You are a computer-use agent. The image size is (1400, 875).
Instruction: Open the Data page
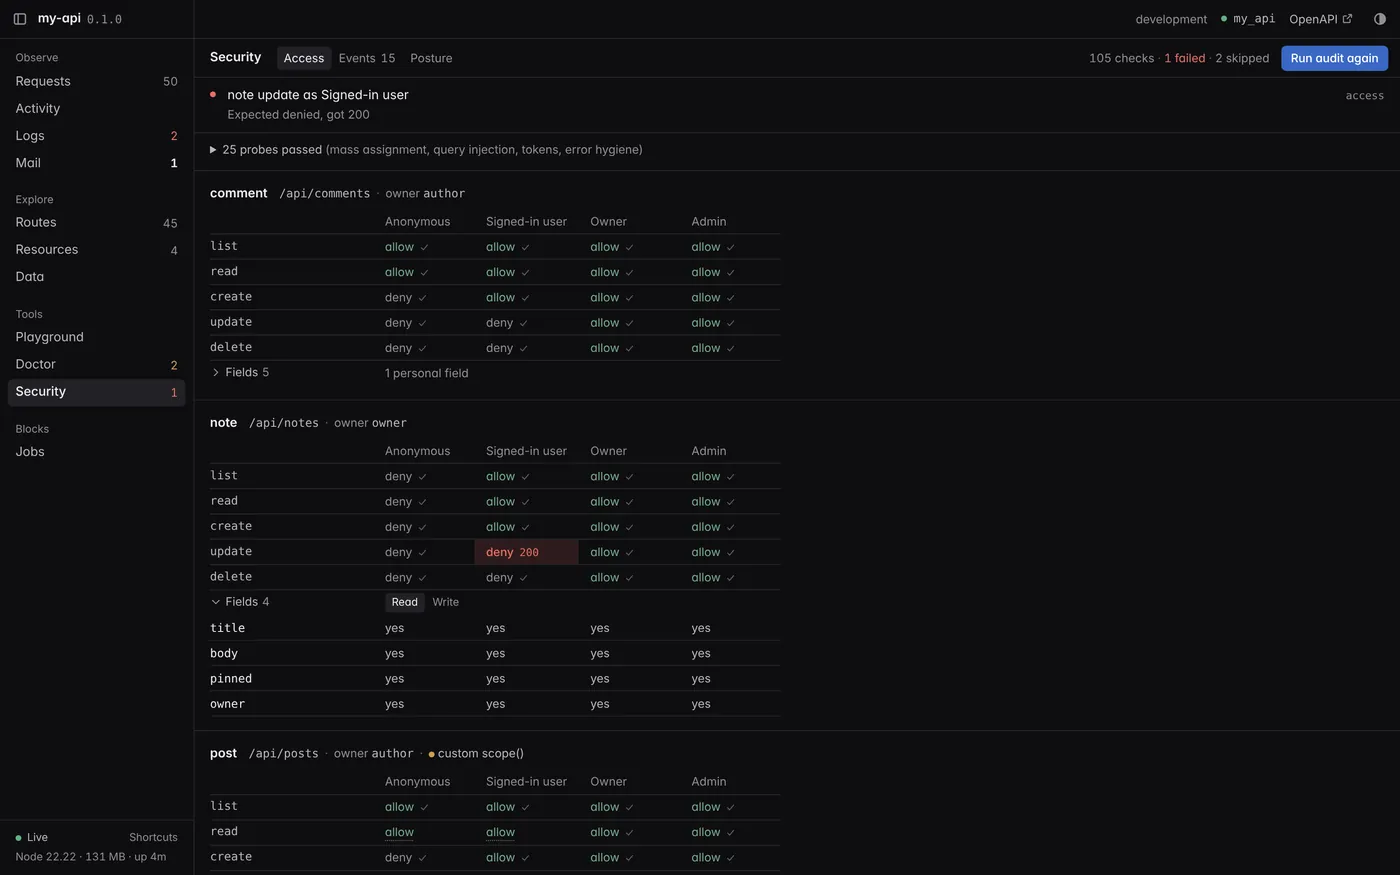(x=96, y=276)
